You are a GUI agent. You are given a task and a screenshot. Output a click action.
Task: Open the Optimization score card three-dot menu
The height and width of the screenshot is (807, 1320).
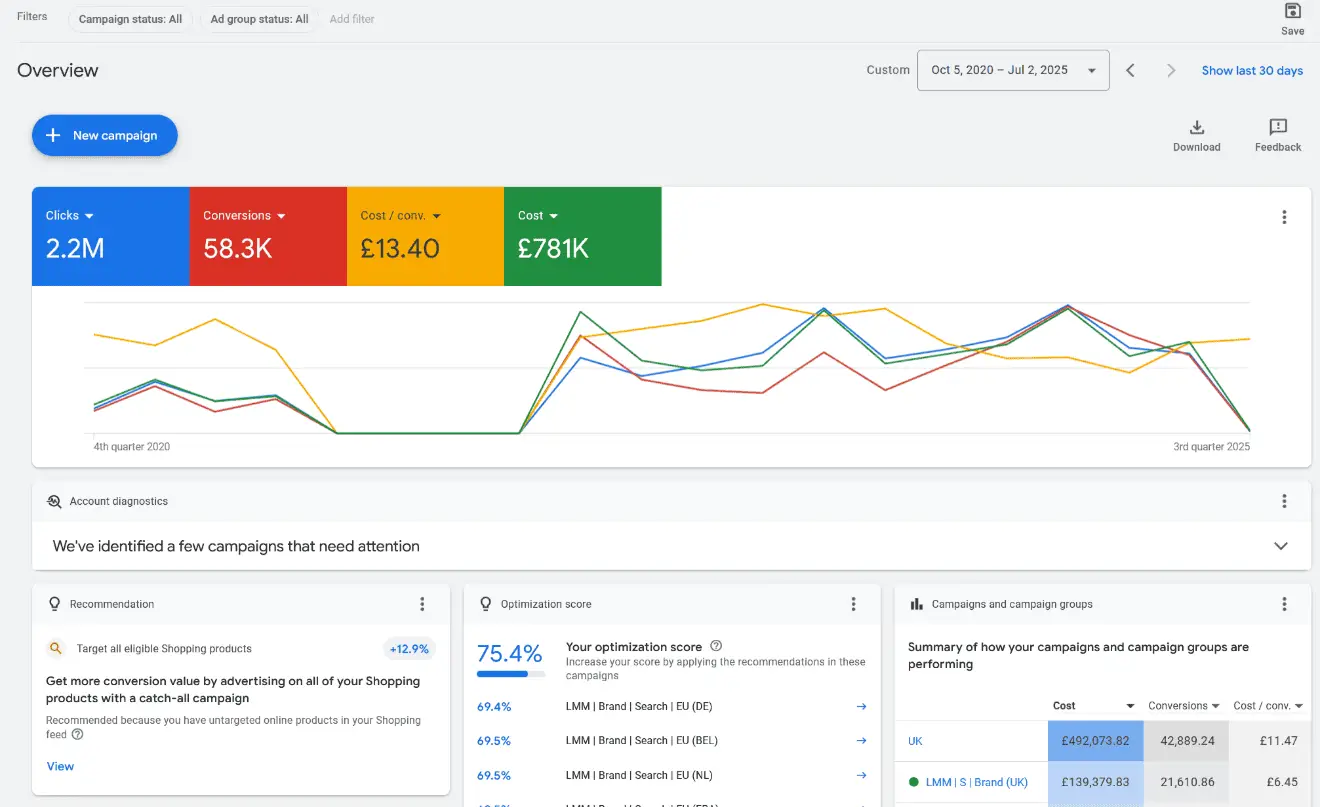pyautogui.click(x=854, y=603)
